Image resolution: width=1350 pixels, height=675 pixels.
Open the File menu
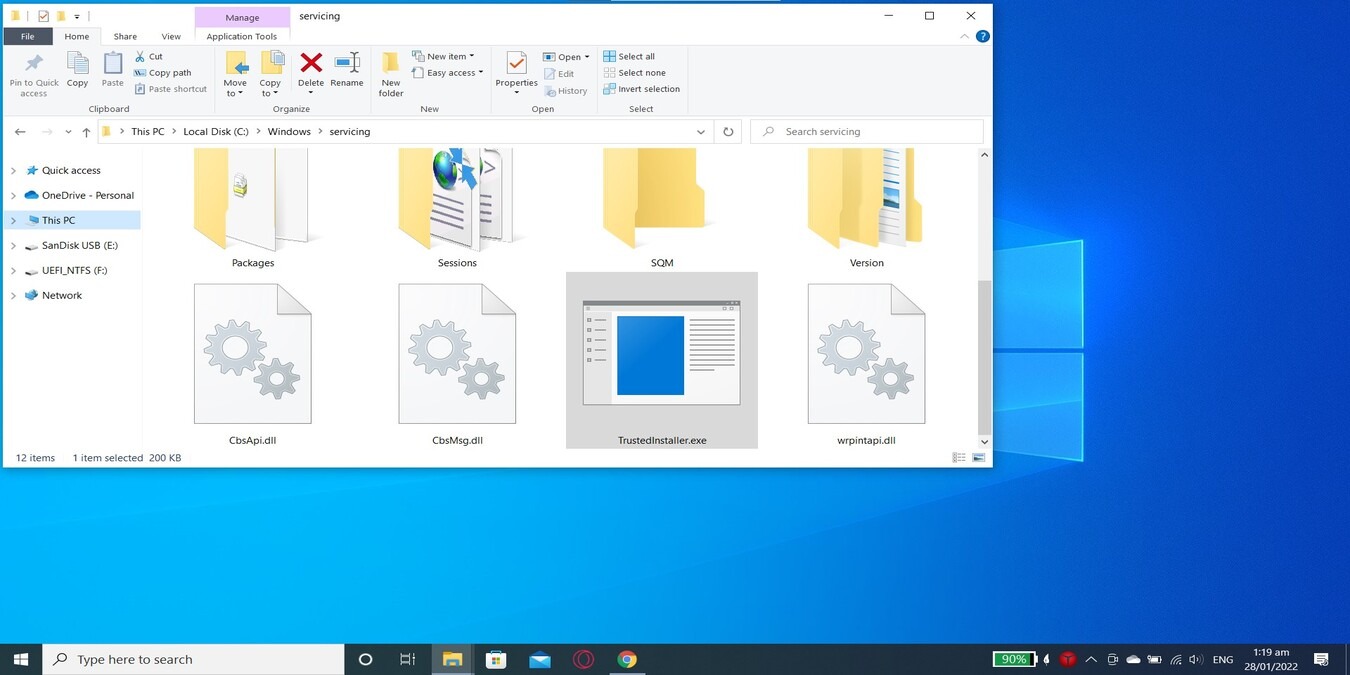pyautogui.click(x=27, y=35)
